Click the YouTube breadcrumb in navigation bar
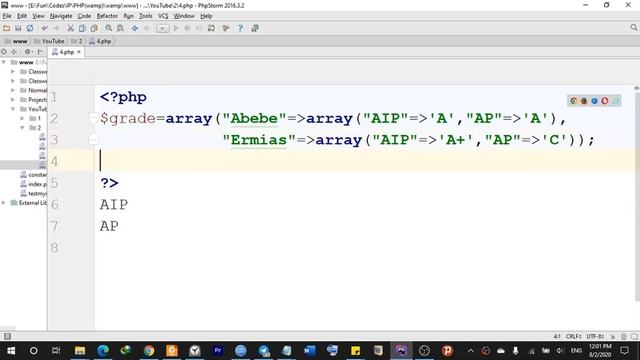Image resolution: width=640 pixels, height=360 pixels. [49, 41]
